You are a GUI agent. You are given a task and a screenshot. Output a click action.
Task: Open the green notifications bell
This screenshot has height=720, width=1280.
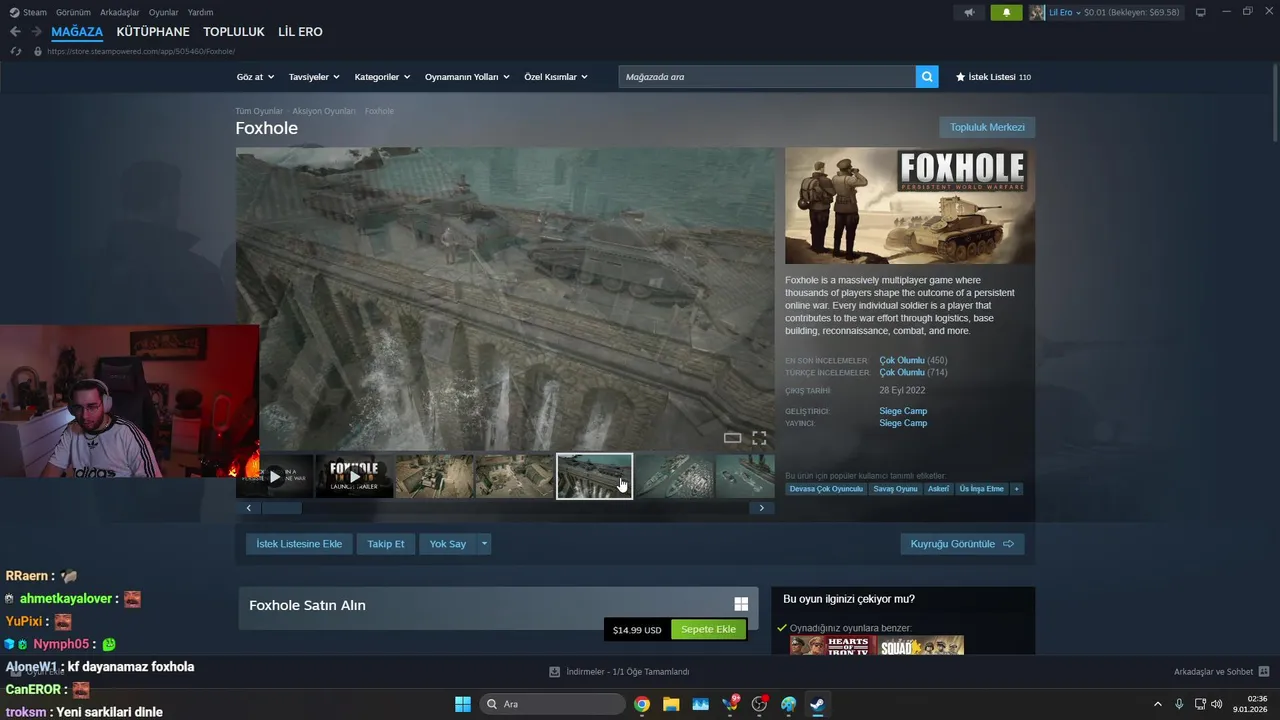[x=1006, y=13]
